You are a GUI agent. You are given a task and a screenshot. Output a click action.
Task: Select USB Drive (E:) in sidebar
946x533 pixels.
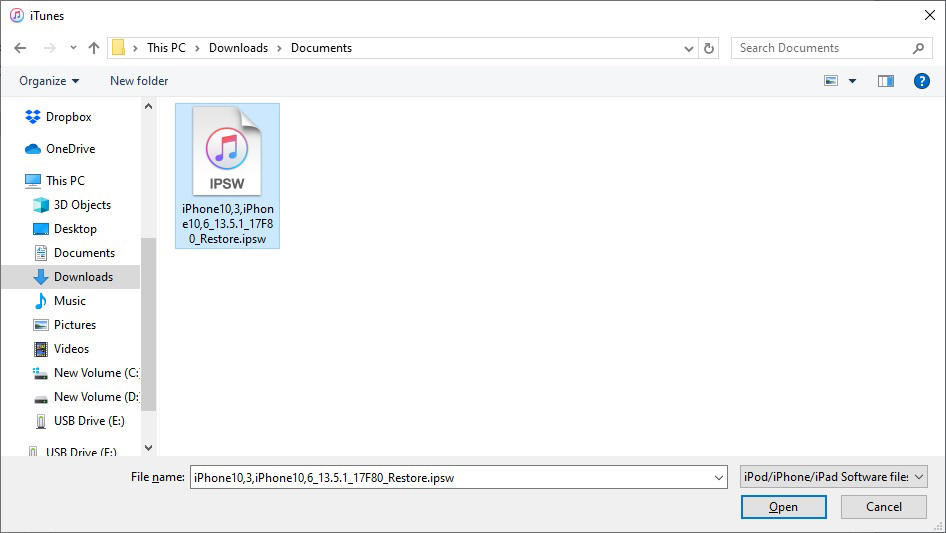coord(89,421)
